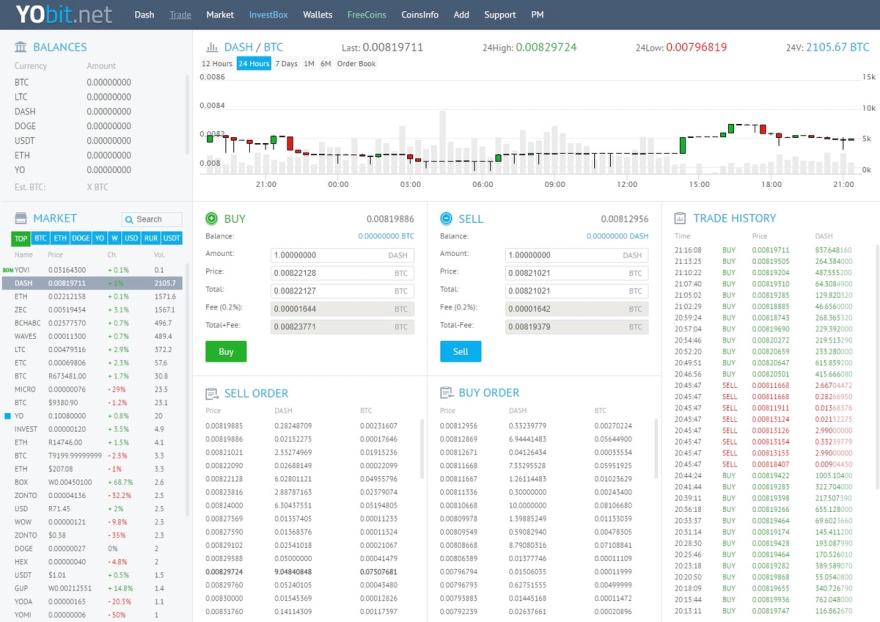Image resolution: width=880 pixels, height=622 pixels.
Task: Click buy order price 0.00812869
Action: tap(459, 439)
